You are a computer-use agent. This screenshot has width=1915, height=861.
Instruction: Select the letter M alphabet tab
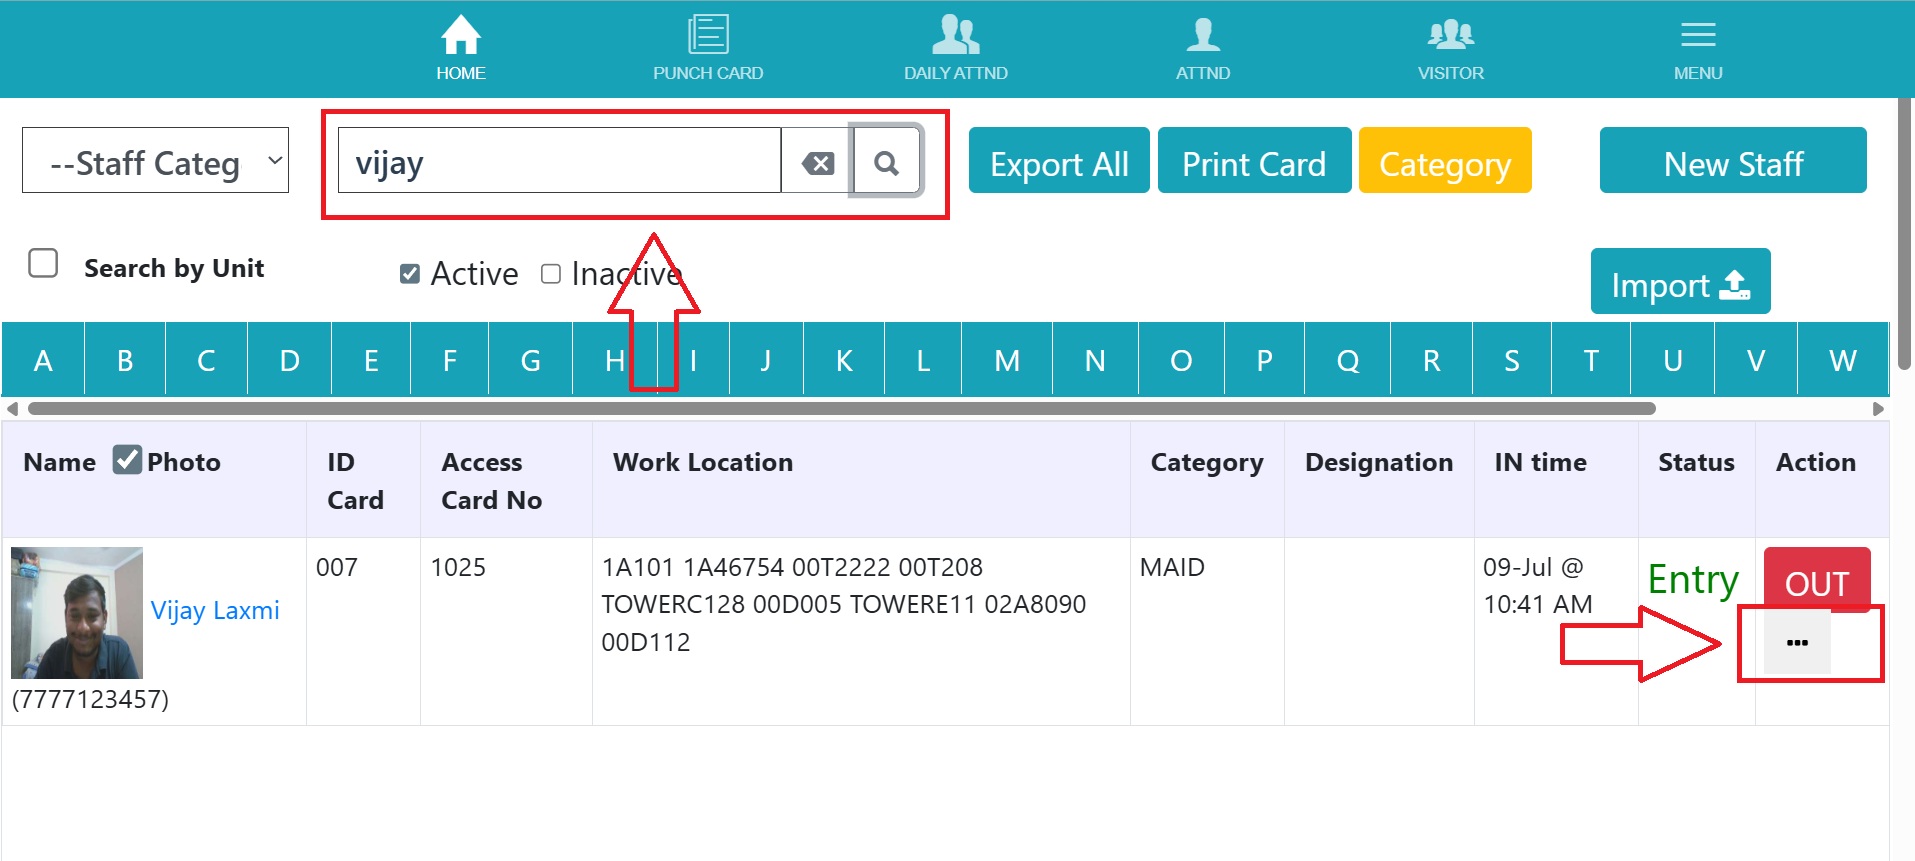tap(1006, 360)
